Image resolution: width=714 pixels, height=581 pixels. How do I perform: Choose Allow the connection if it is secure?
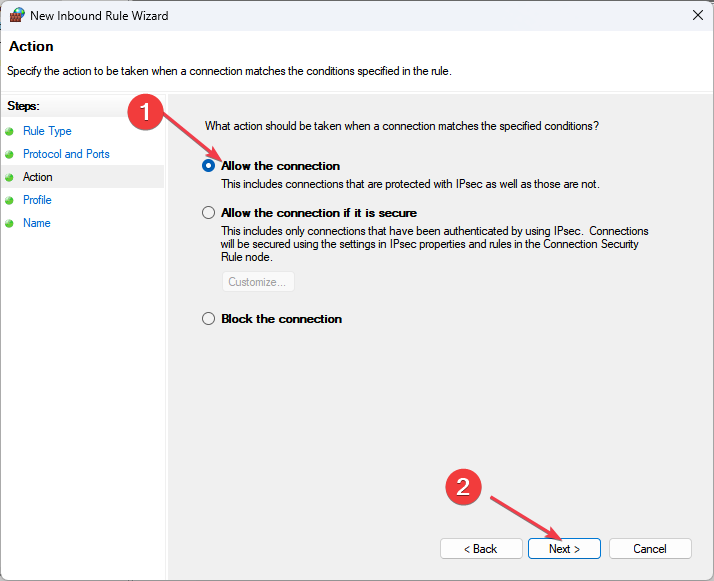tap(208, 213)
